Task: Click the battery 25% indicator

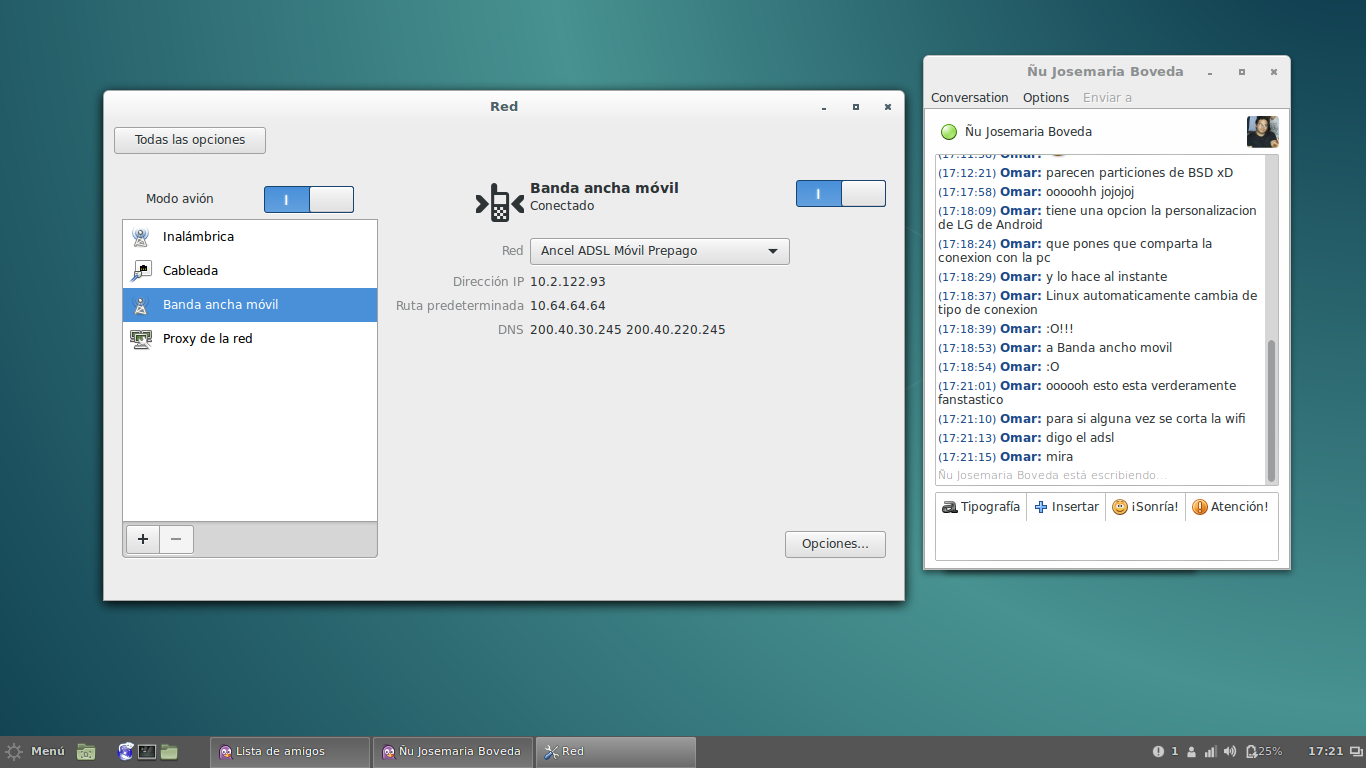Action: [x=1264, y=751]
